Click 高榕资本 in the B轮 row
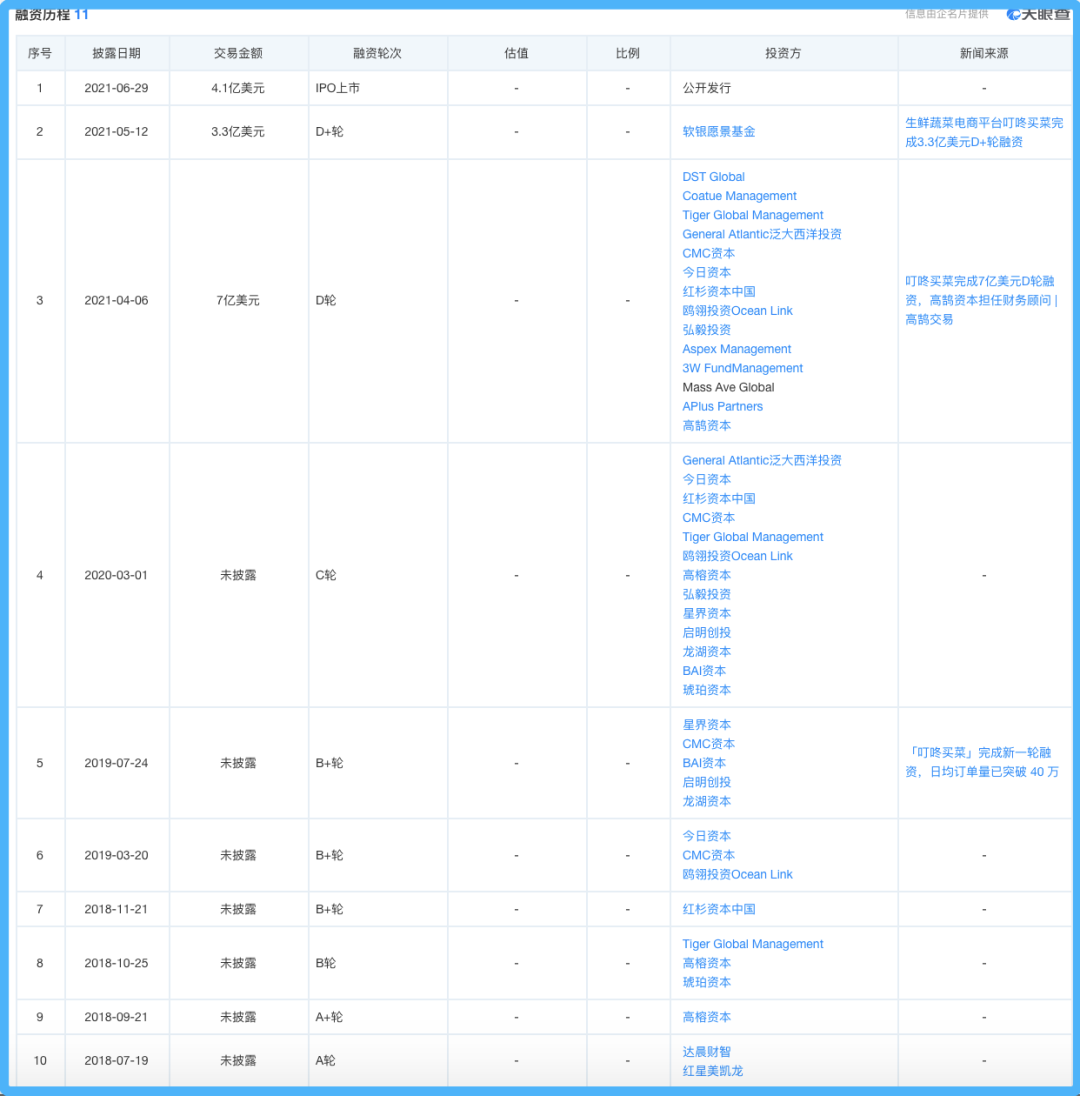Viewport: 1080px width, 1096px height. click(707, 963)
